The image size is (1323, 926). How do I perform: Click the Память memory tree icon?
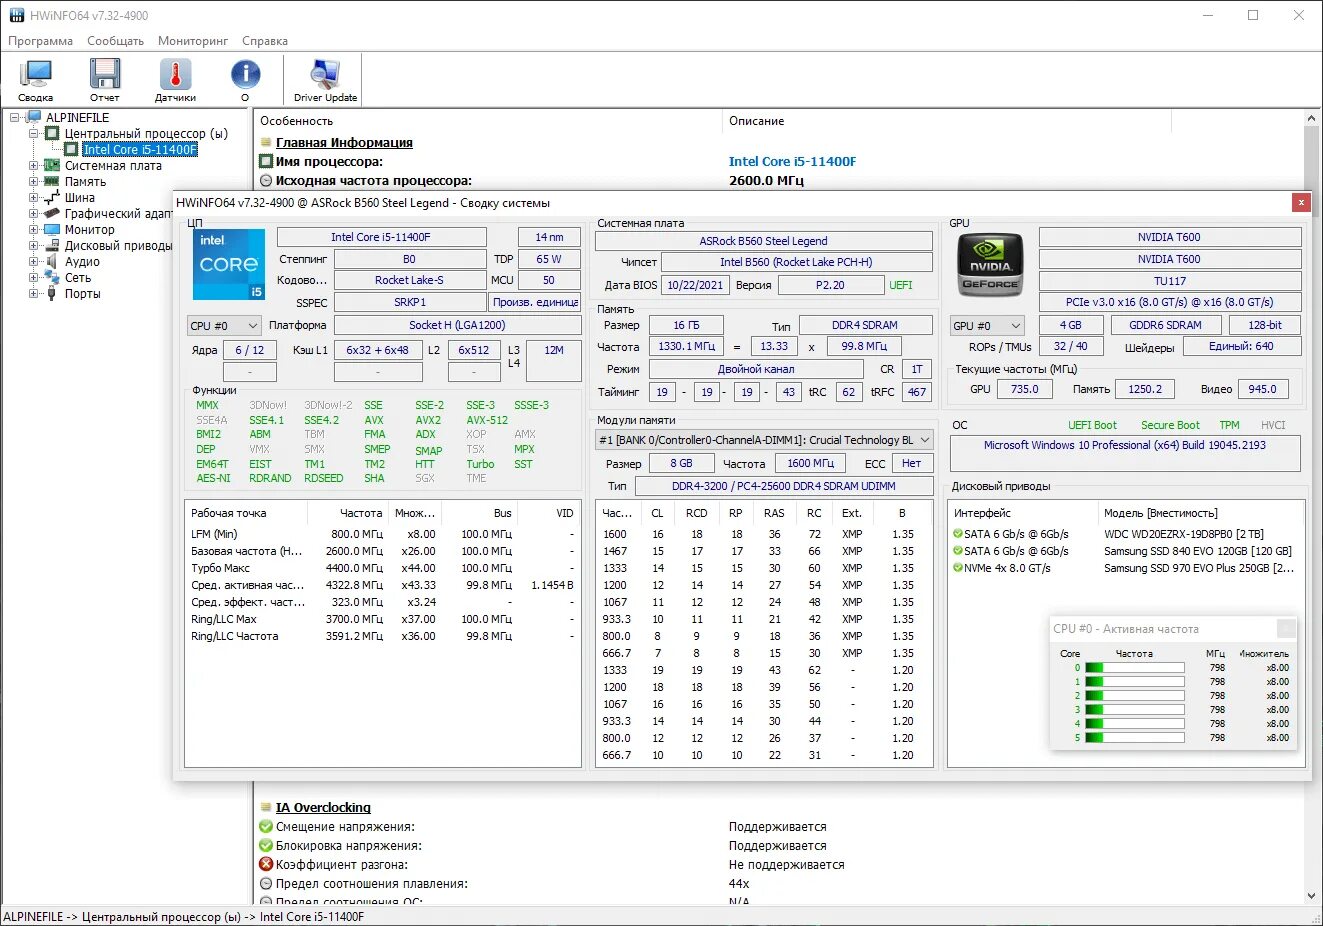coord(52,182)
